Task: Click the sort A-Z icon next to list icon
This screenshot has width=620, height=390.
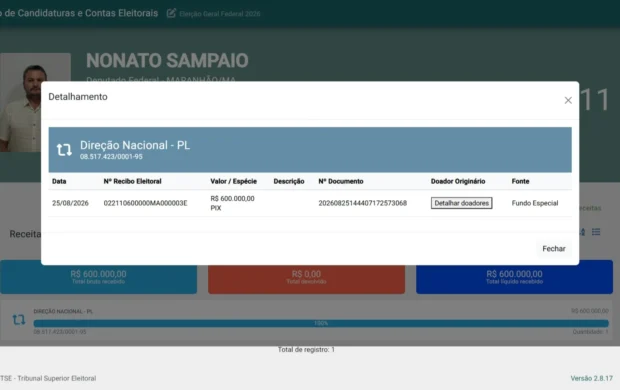Action: click(x=582, y=232)
